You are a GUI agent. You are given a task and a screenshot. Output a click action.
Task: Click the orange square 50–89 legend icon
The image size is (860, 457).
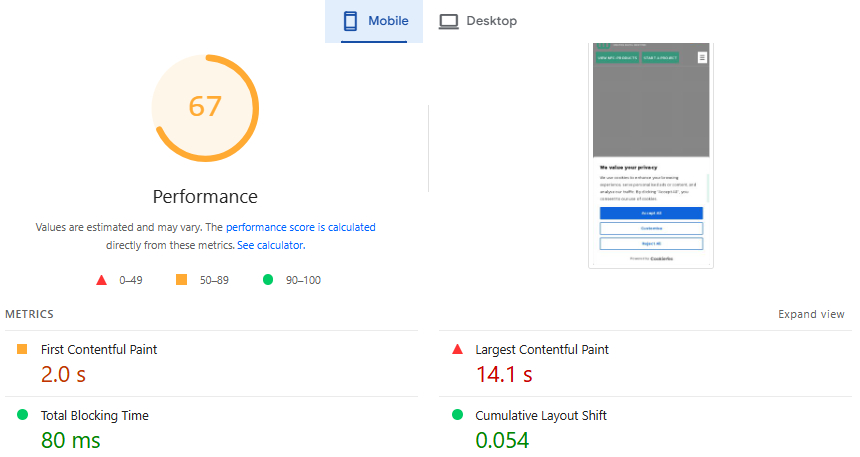(182, 280)
